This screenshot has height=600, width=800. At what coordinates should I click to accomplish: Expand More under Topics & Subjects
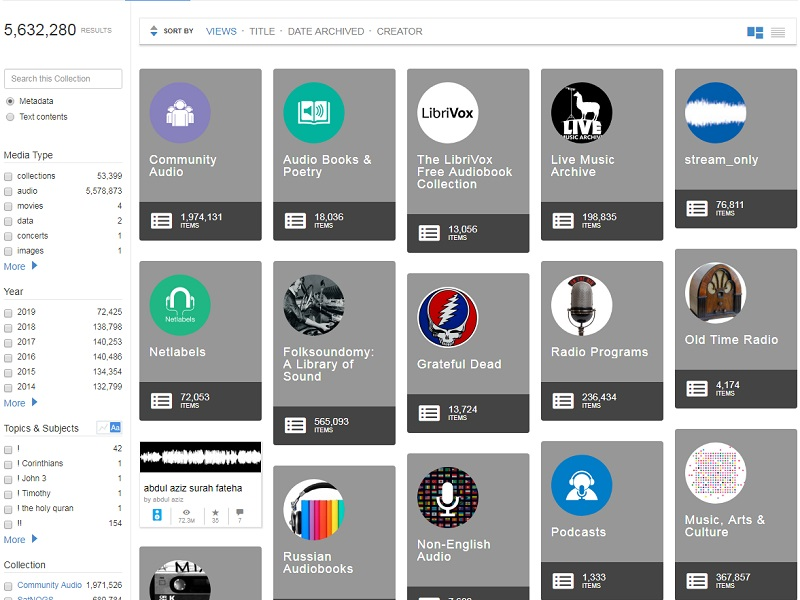point(20,539)
